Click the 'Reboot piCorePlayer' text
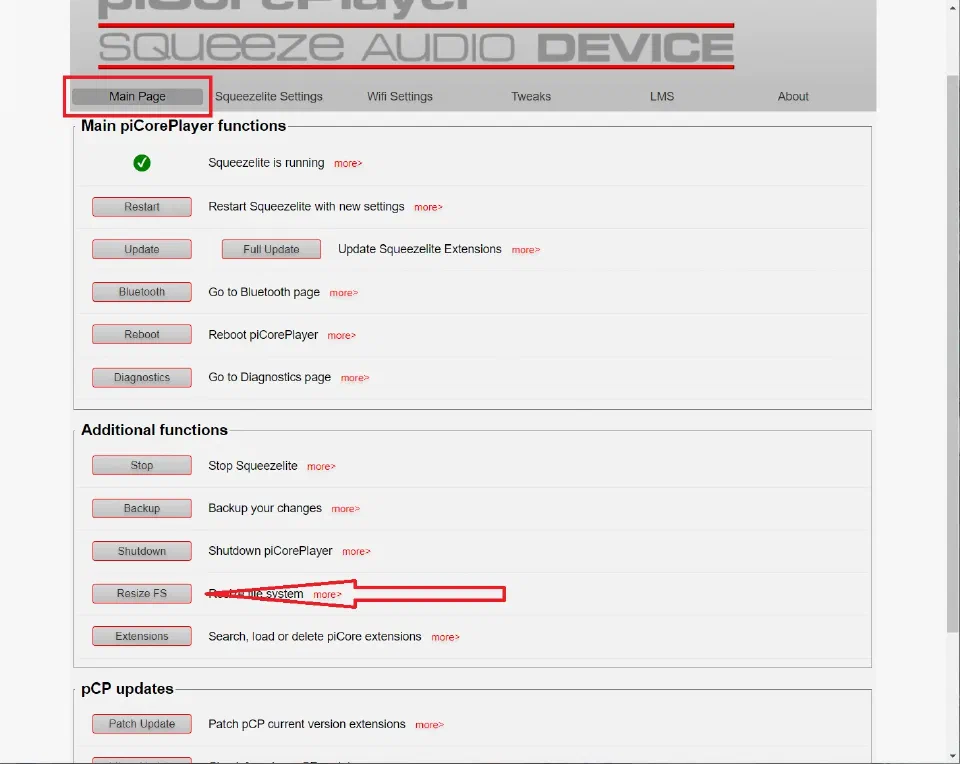The image size is (960, 764). (263, 335)
